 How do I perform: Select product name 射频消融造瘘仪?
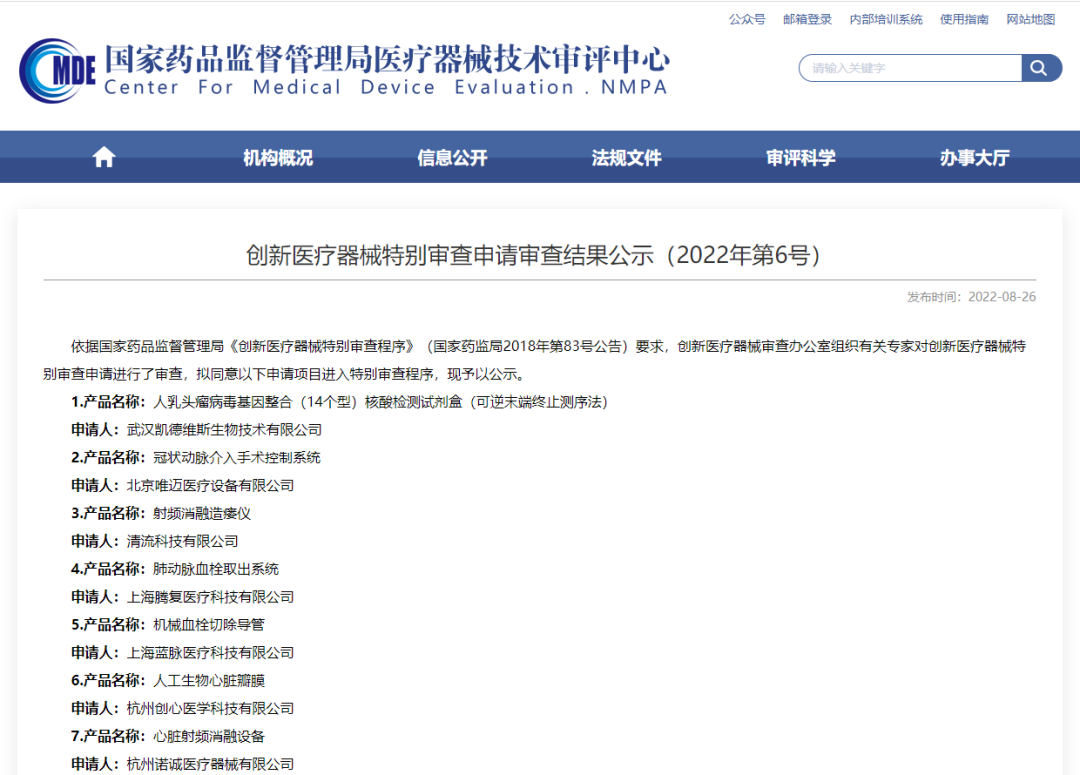pos(202,513)
